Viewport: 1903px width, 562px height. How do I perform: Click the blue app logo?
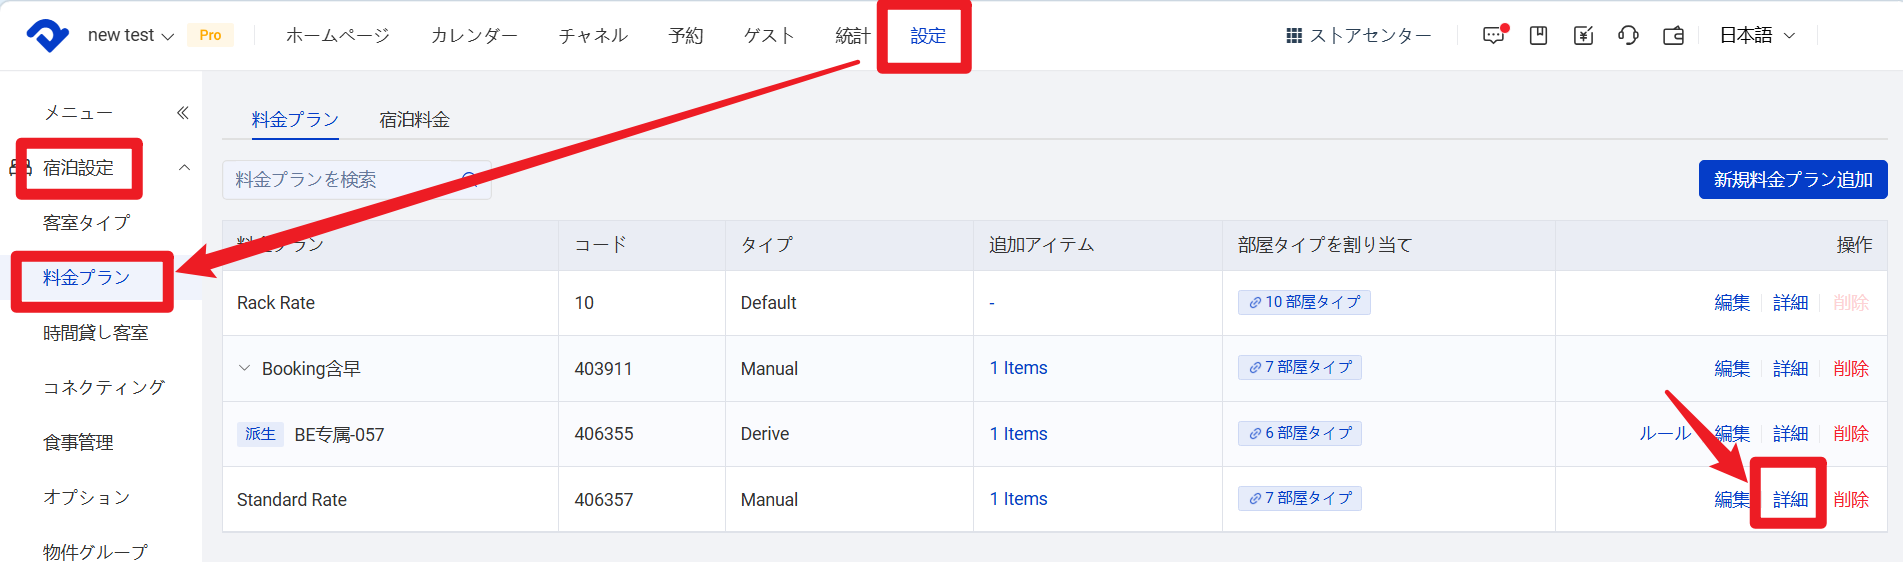pos(47,36)
